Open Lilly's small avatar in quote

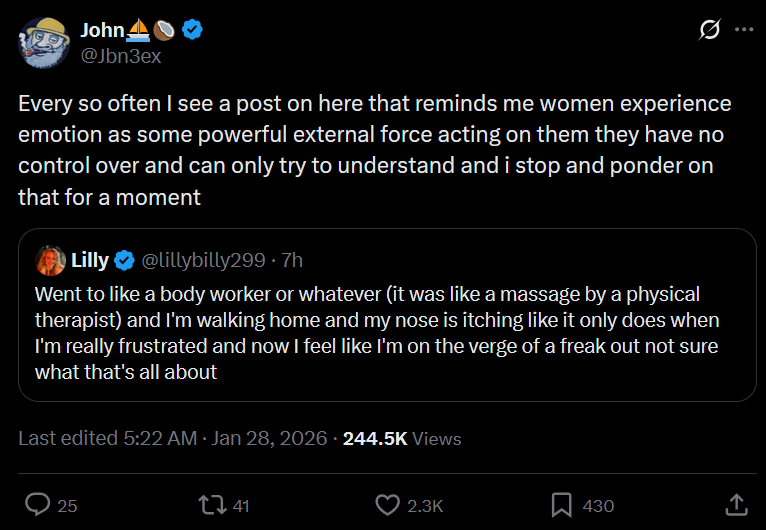click(x=50, y=261)
